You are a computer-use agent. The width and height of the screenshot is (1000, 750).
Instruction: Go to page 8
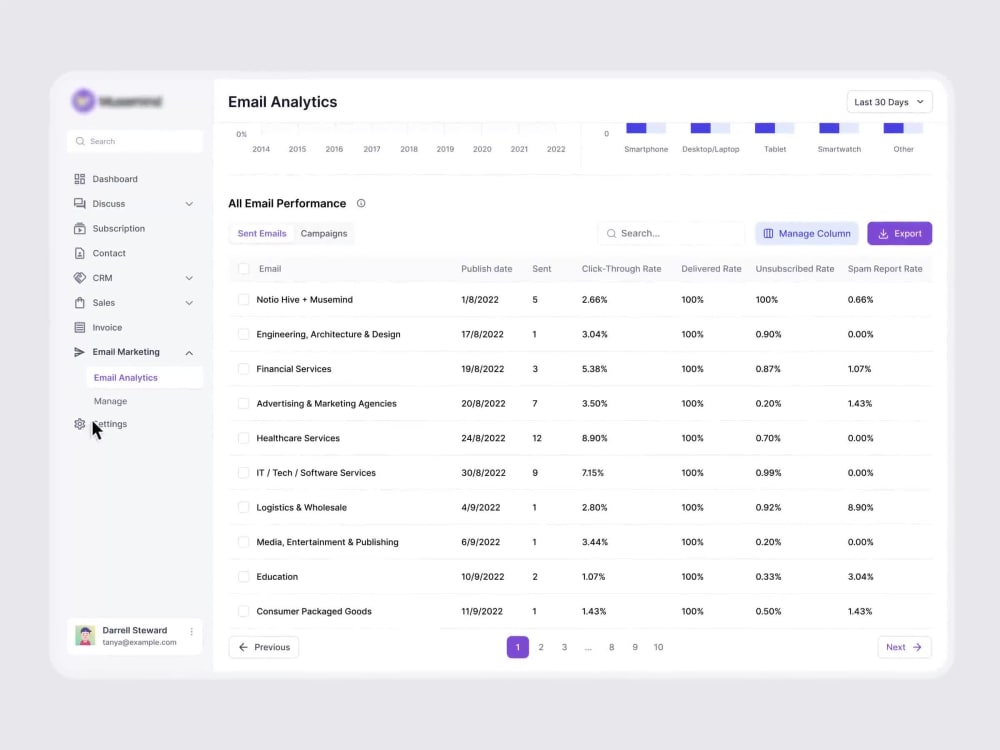612,647
